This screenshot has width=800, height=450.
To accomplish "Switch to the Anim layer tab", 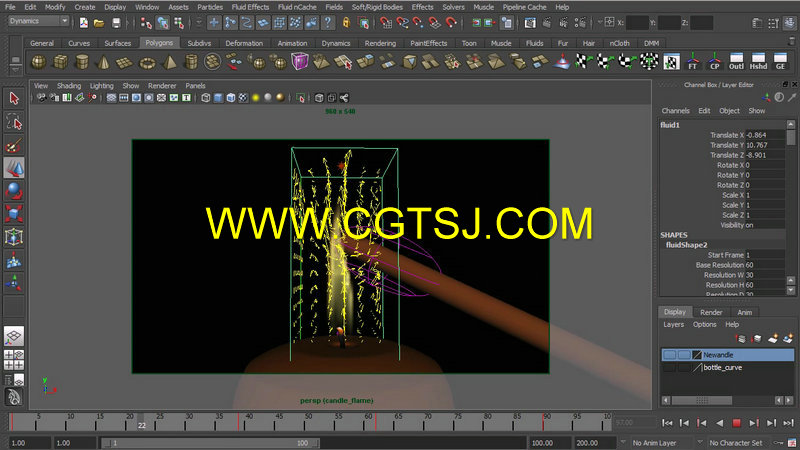I will 744,312.
